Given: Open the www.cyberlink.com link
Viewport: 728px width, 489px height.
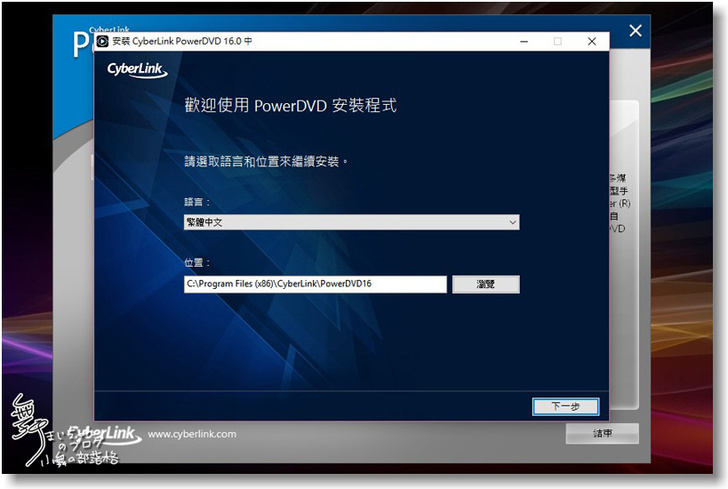Looking at the screenshot, I should click(x=192, y=434).
